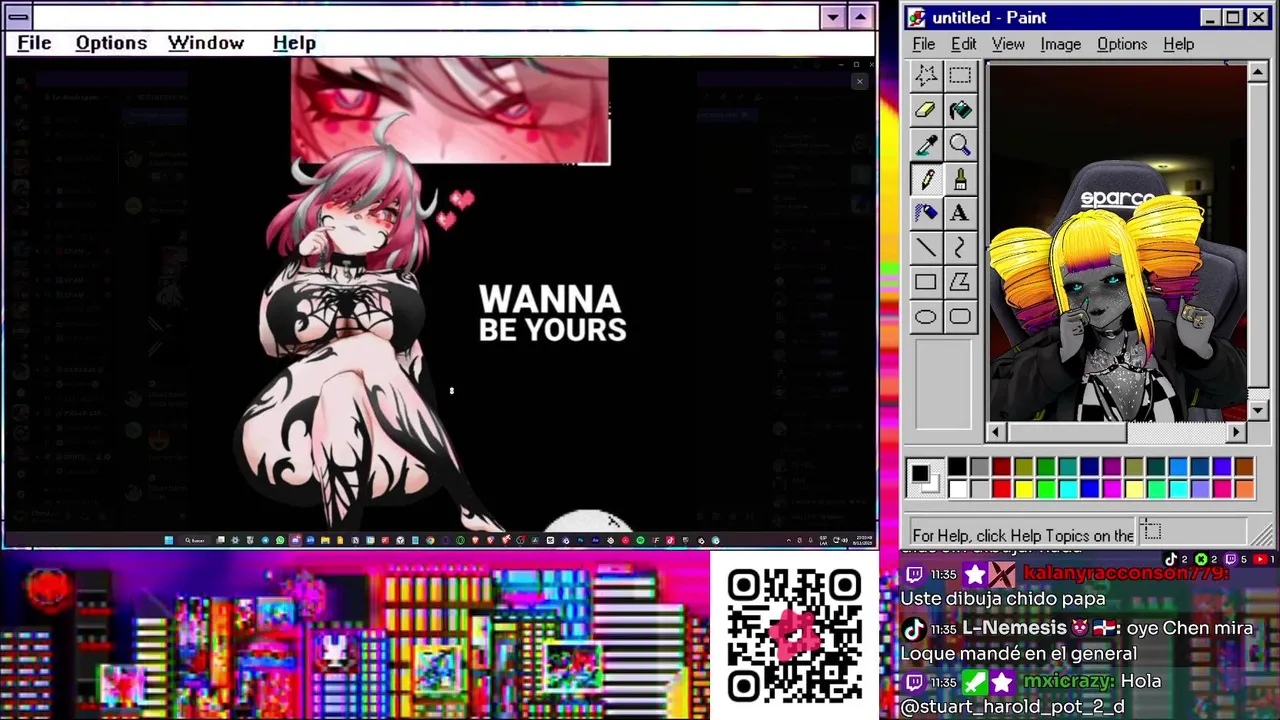This screenshot has width=1280, height=720.
Task: Click the close X in the inner dark window
Action: (859, 81)
